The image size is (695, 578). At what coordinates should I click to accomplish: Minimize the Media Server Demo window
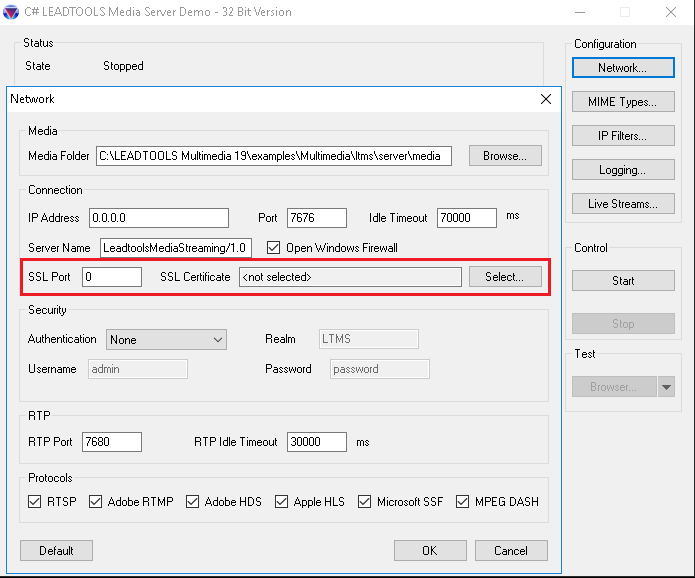coord(580,12)
